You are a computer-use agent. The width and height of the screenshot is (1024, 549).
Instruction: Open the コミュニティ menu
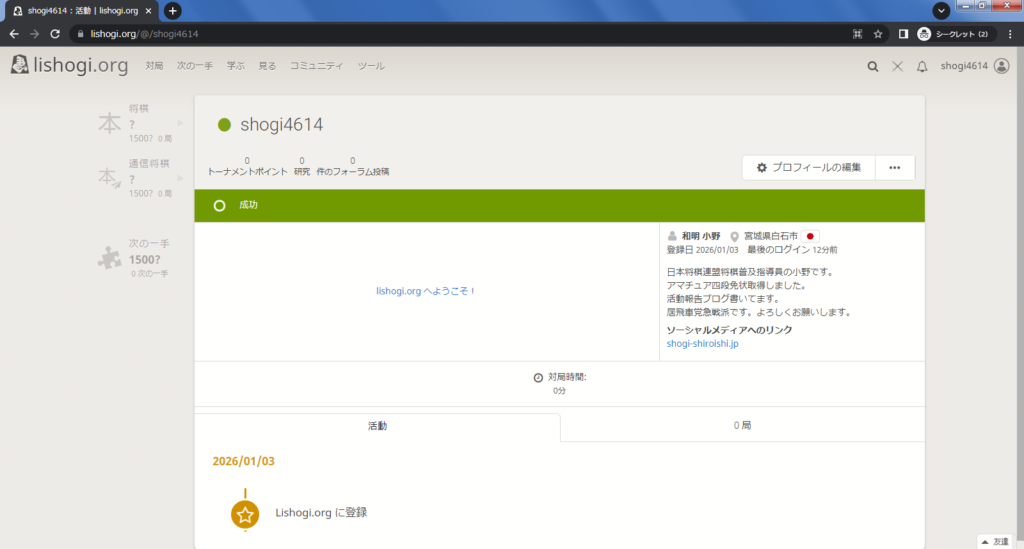[316, 66]
